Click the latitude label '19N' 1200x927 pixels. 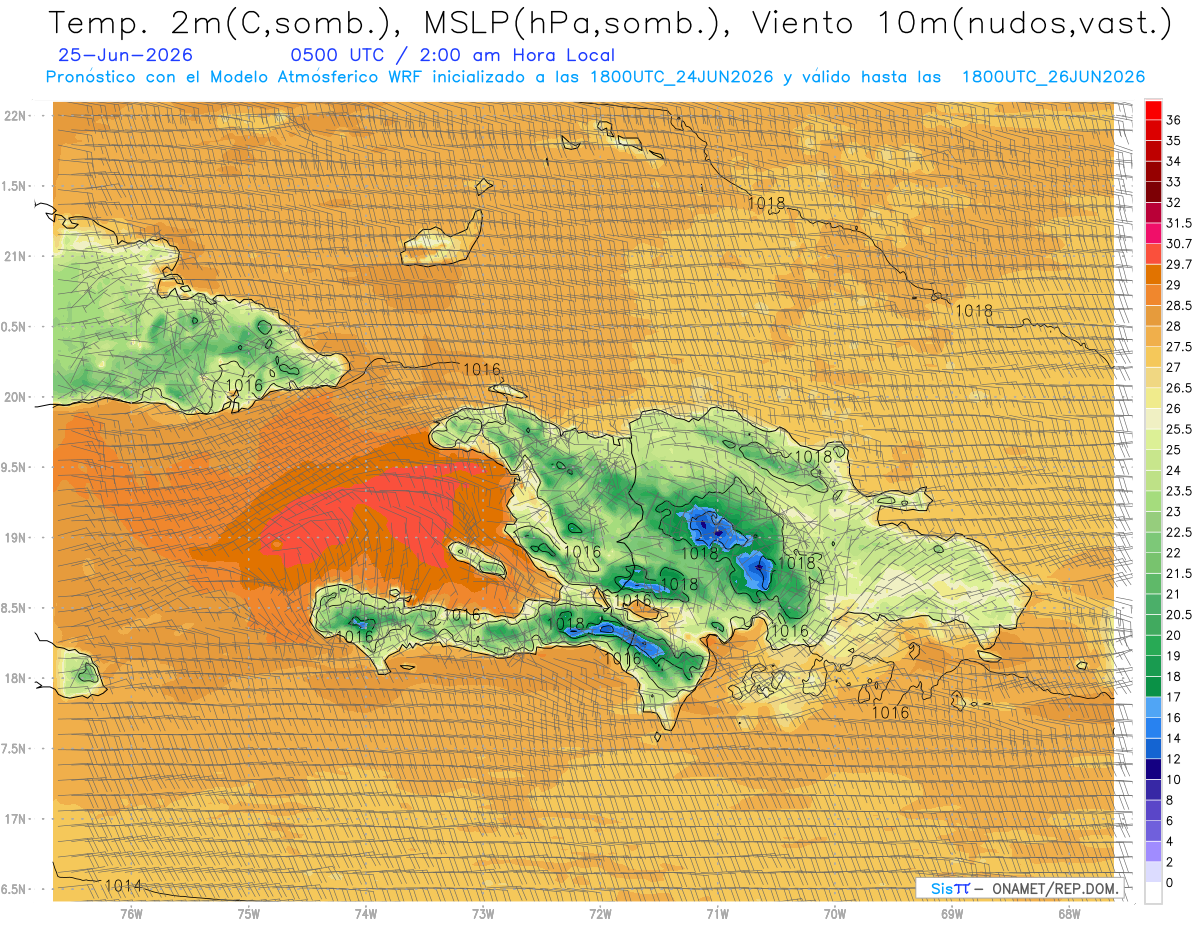point(16,538)
